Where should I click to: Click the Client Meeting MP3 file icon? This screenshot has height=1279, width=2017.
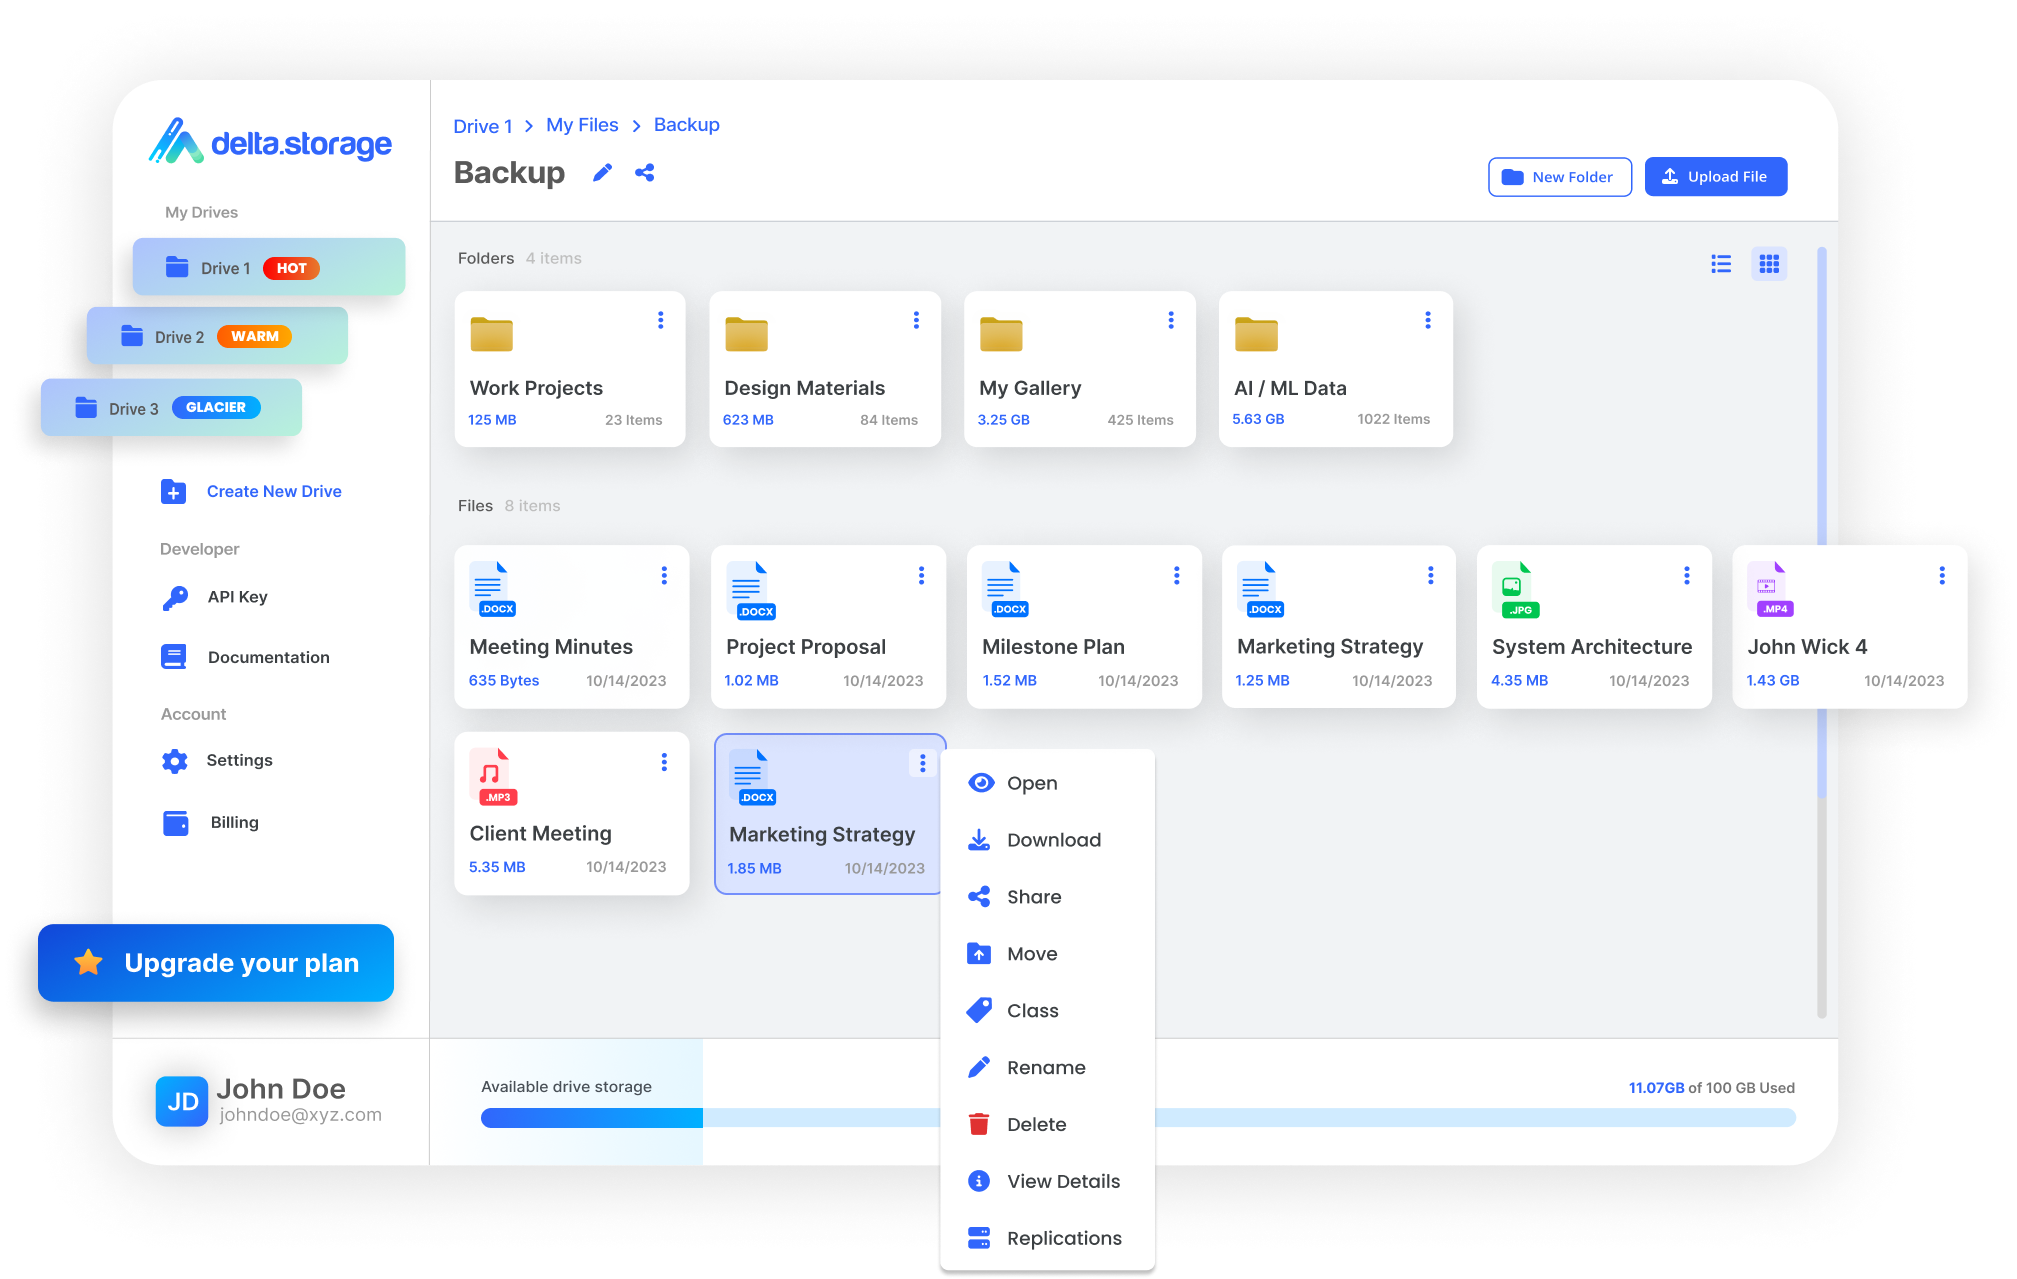pos(492,777)
